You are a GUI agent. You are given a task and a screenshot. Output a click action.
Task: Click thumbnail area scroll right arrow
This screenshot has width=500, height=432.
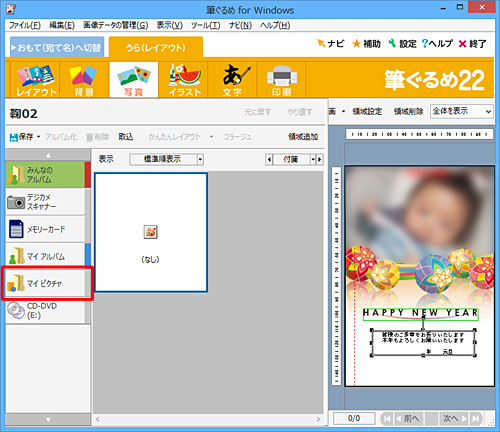(318, 419)
